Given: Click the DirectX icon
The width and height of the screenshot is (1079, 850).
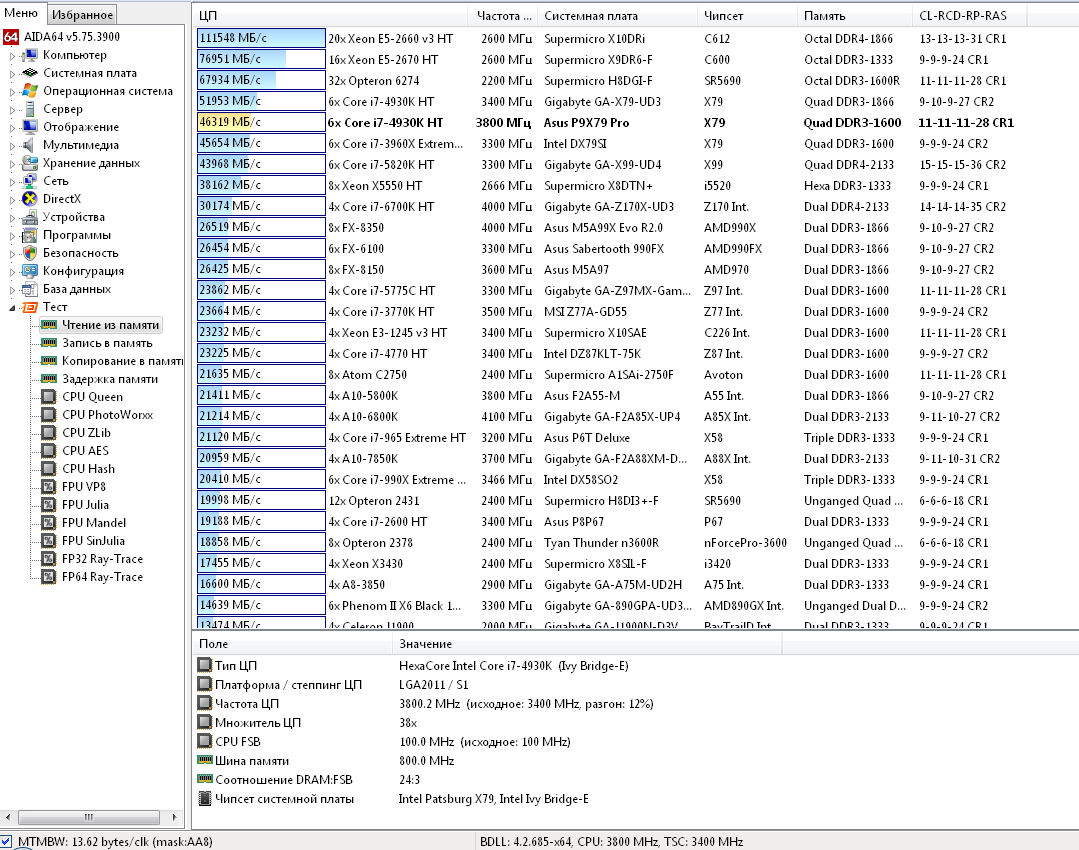Looking at the screenshot, I should (30, 199).
